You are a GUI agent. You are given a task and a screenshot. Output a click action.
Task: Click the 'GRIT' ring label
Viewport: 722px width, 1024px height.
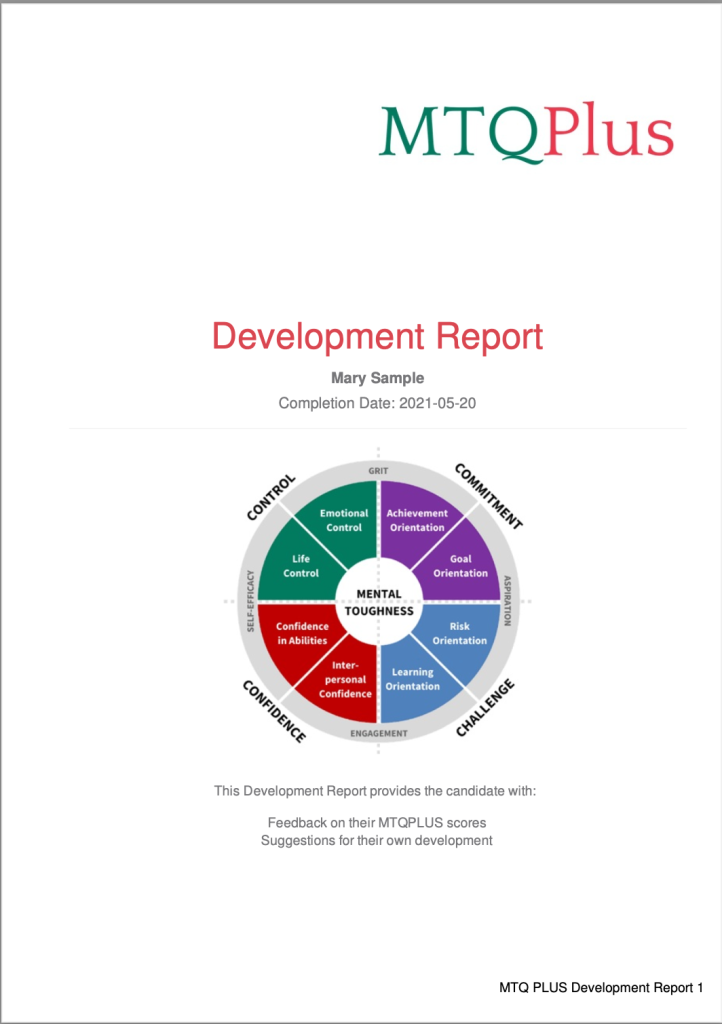[x=378, y=470]
